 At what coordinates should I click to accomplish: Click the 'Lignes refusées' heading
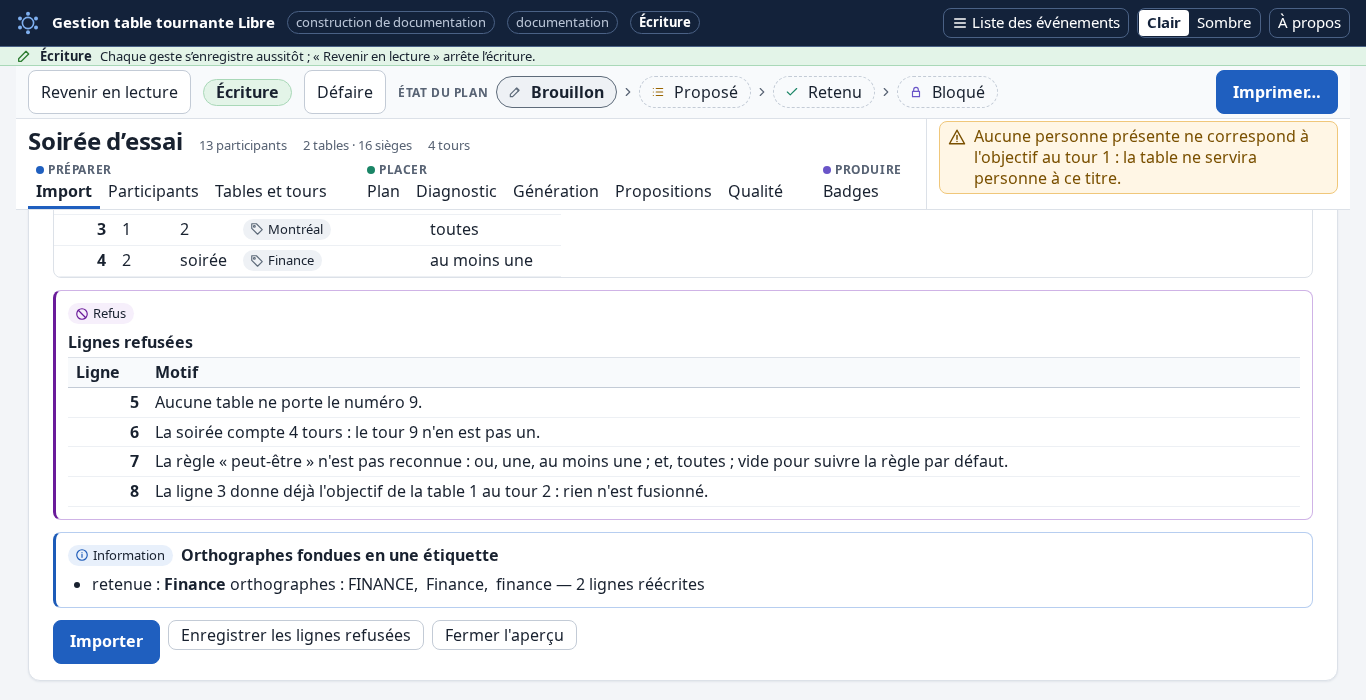pyautogui.click(x=130, y=342)
